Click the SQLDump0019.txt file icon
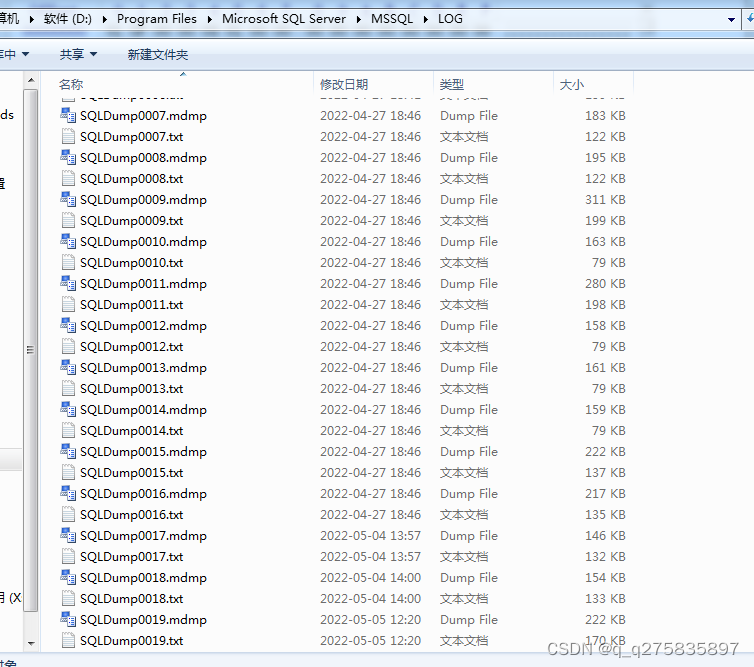The width and height of the screenshot is (754, 667). 68,641
